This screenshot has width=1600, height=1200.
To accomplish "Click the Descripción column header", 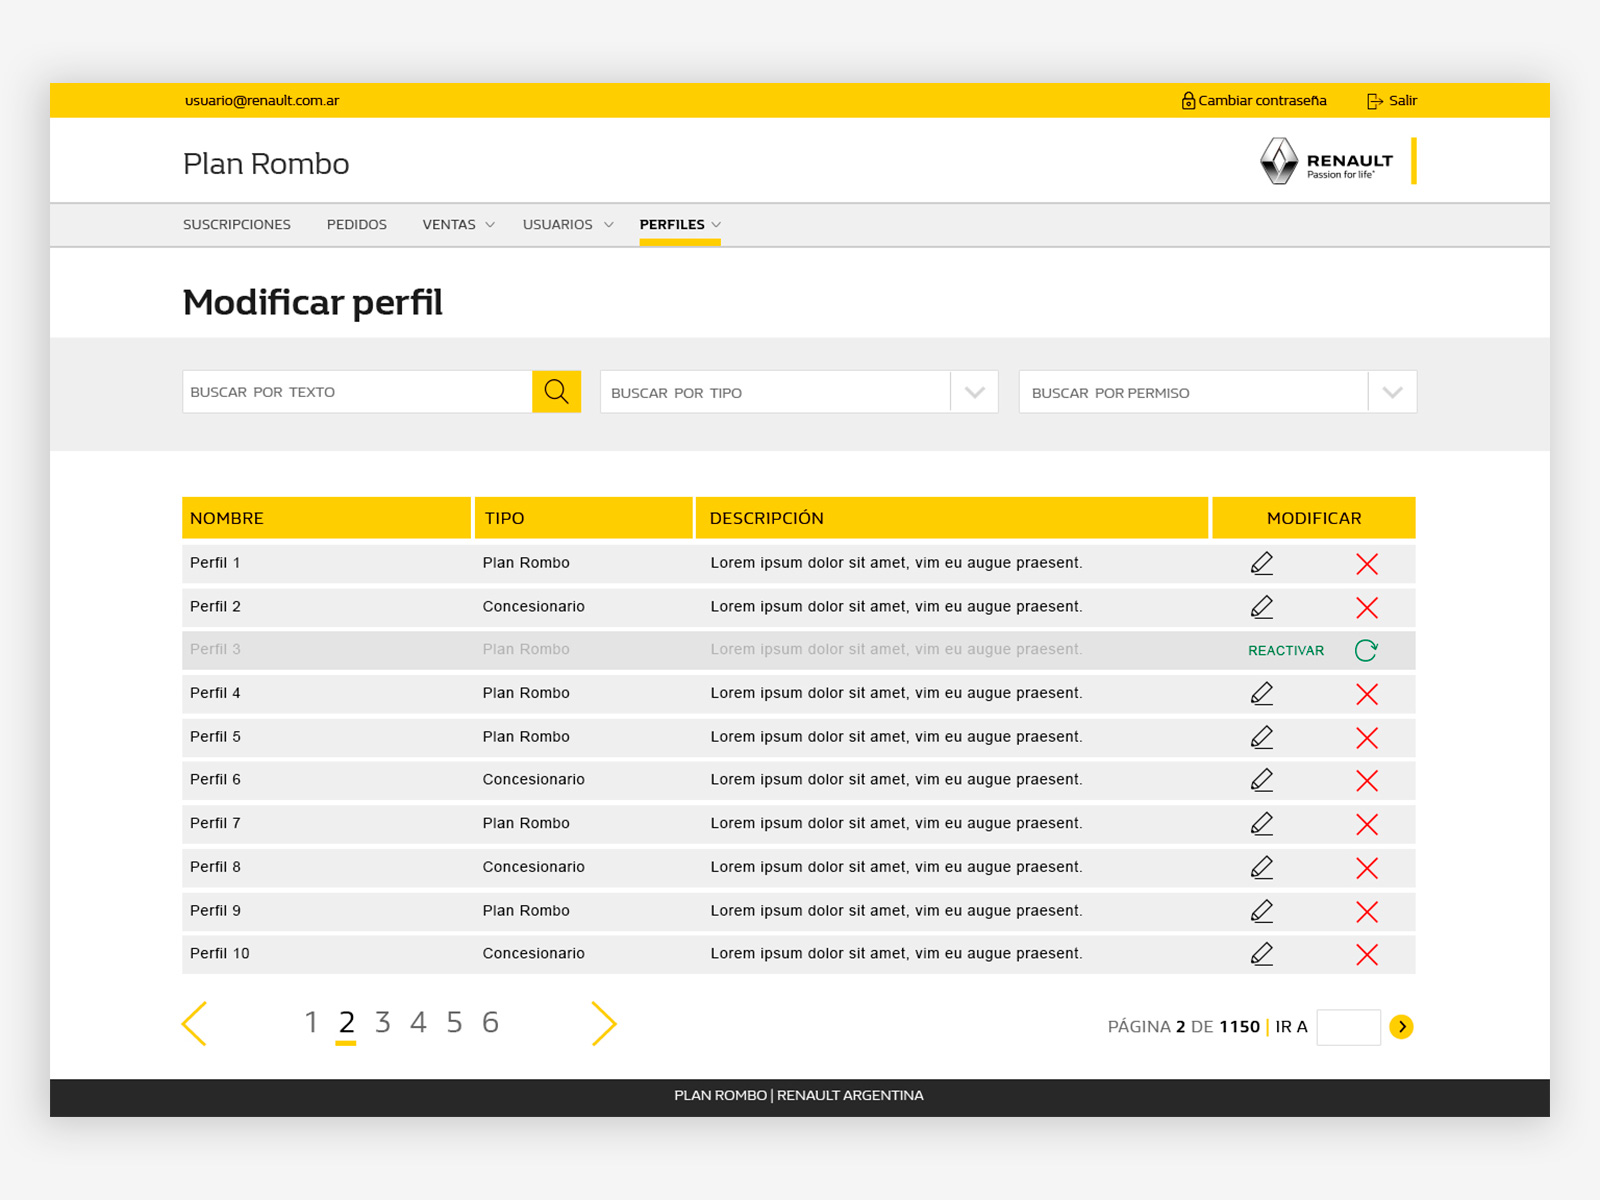I will pos(952,518).
